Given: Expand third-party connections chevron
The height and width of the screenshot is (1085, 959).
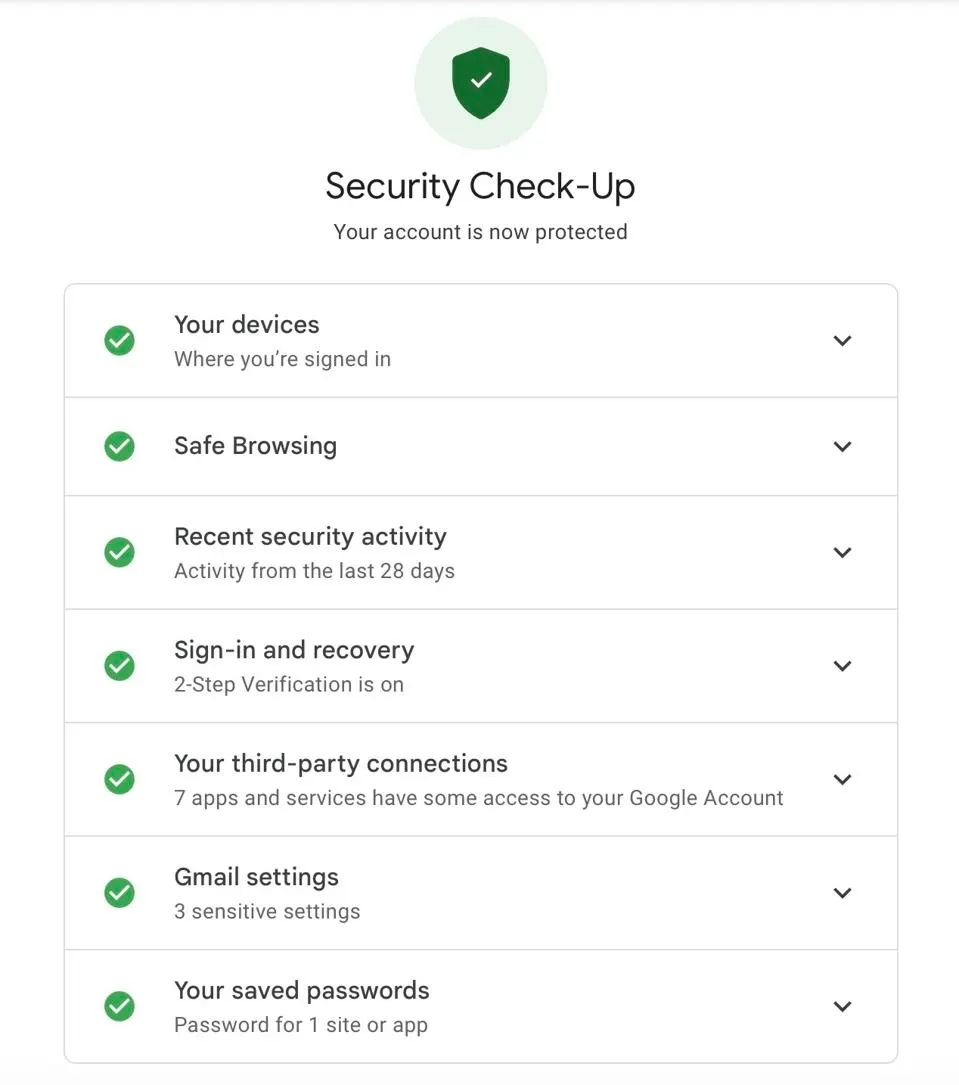Looking at the screenshot, I should pos(842,779).
